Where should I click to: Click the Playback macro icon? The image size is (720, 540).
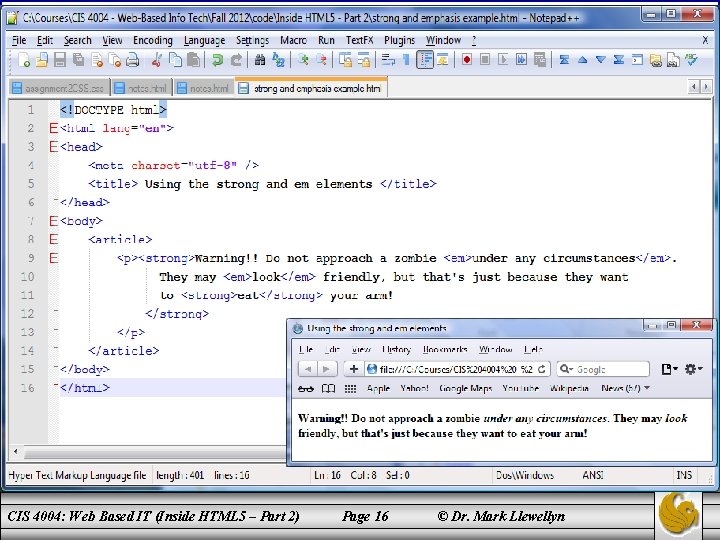503,60
